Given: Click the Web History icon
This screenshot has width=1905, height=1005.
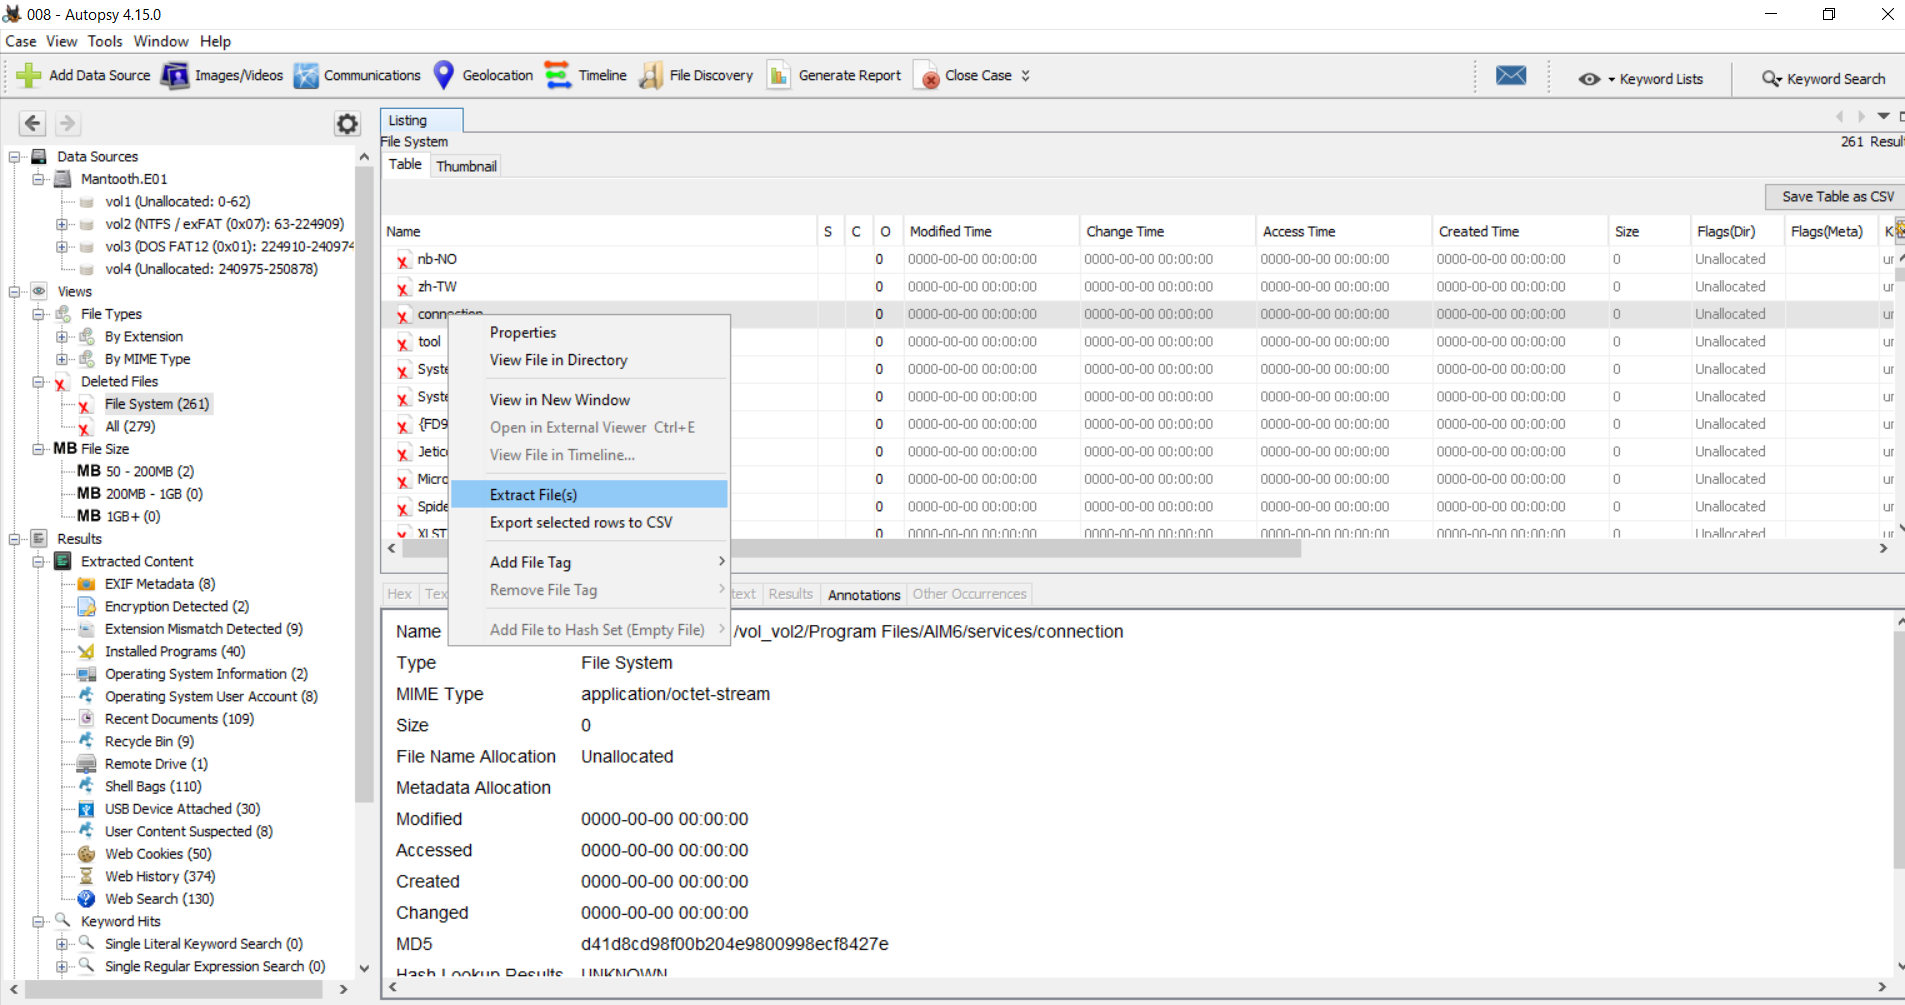Looking at the screenshot, I should 87,876.
